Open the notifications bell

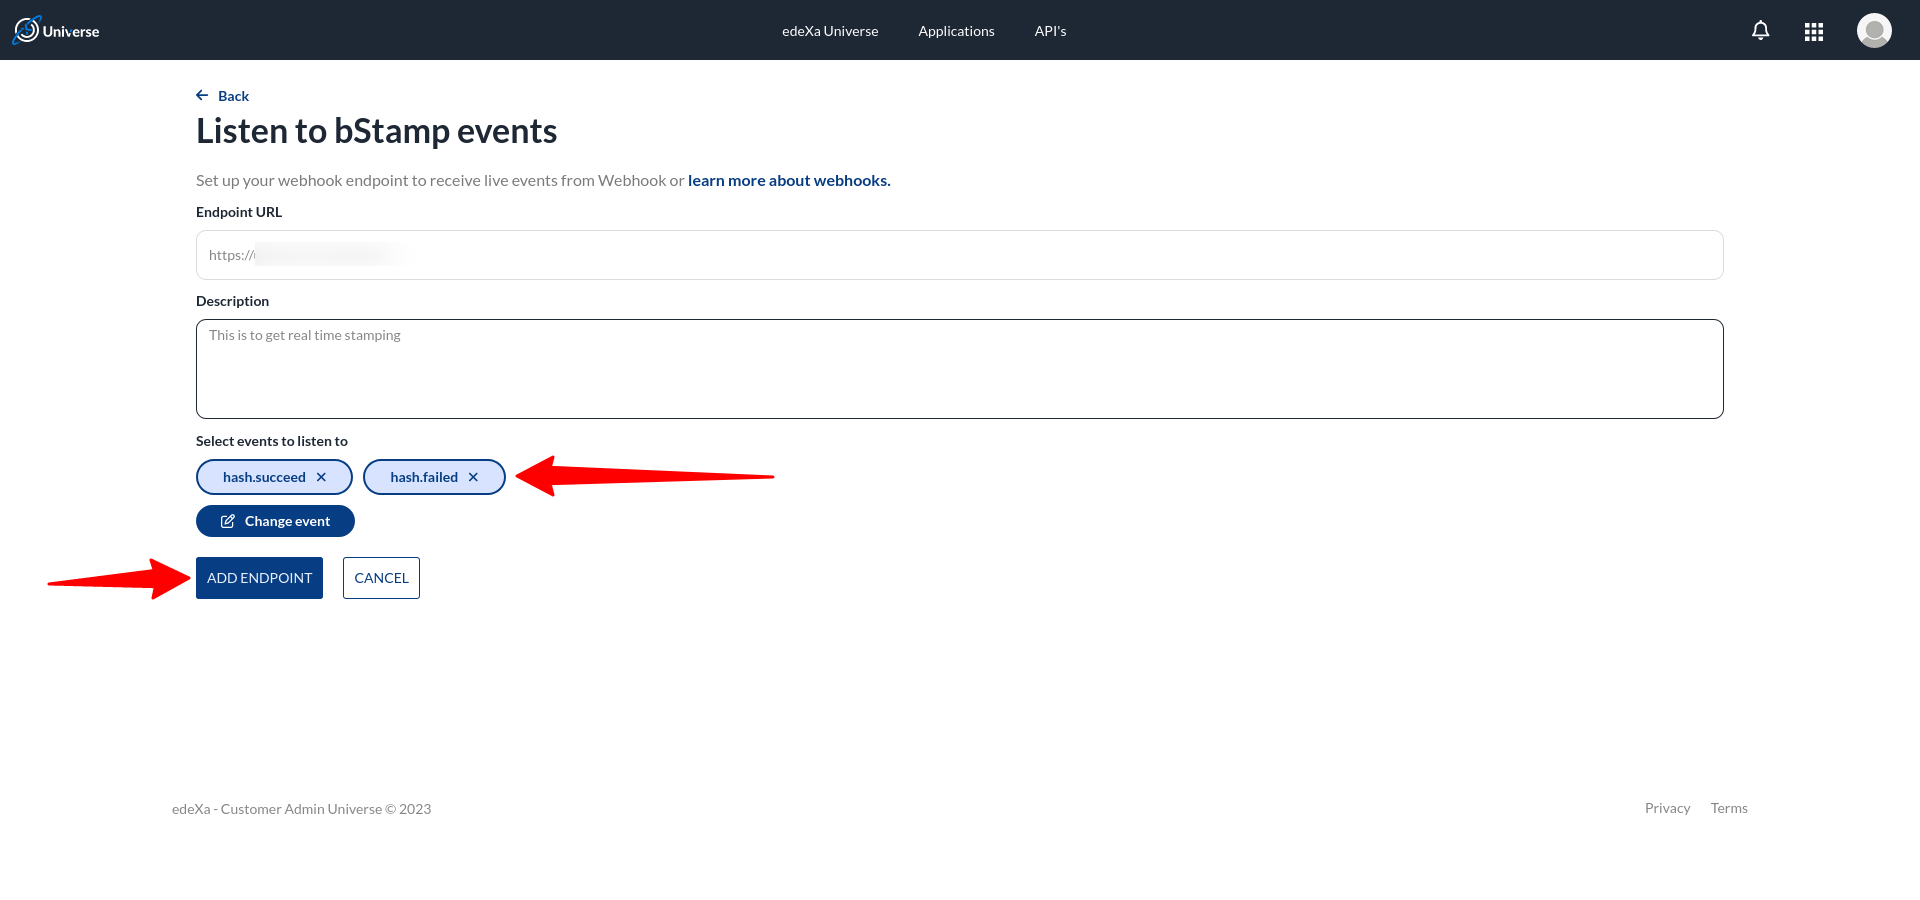coord(1760,31)
